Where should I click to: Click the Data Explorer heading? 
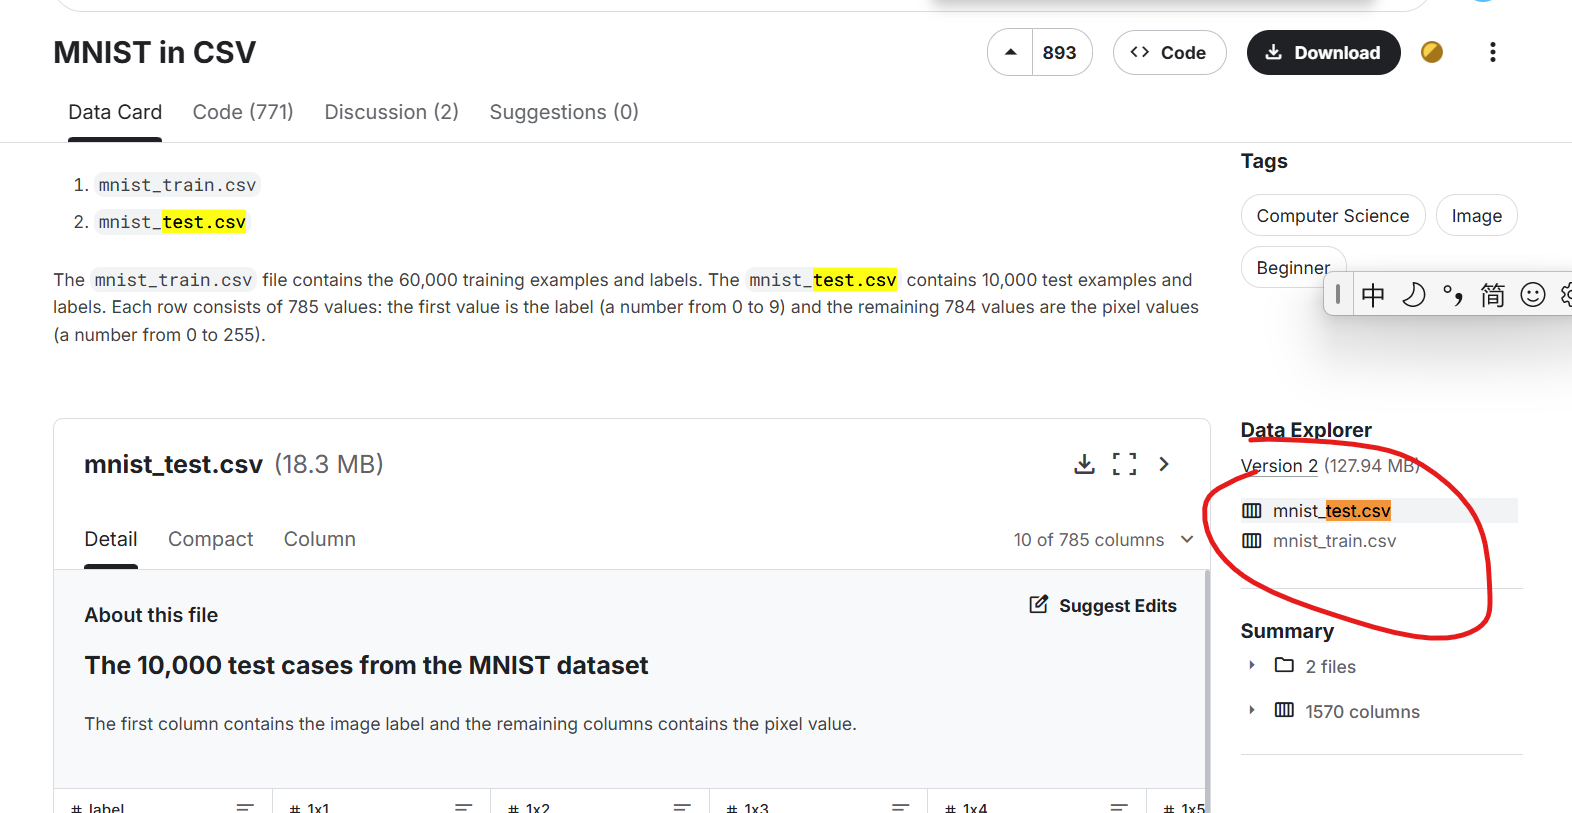1306,430
